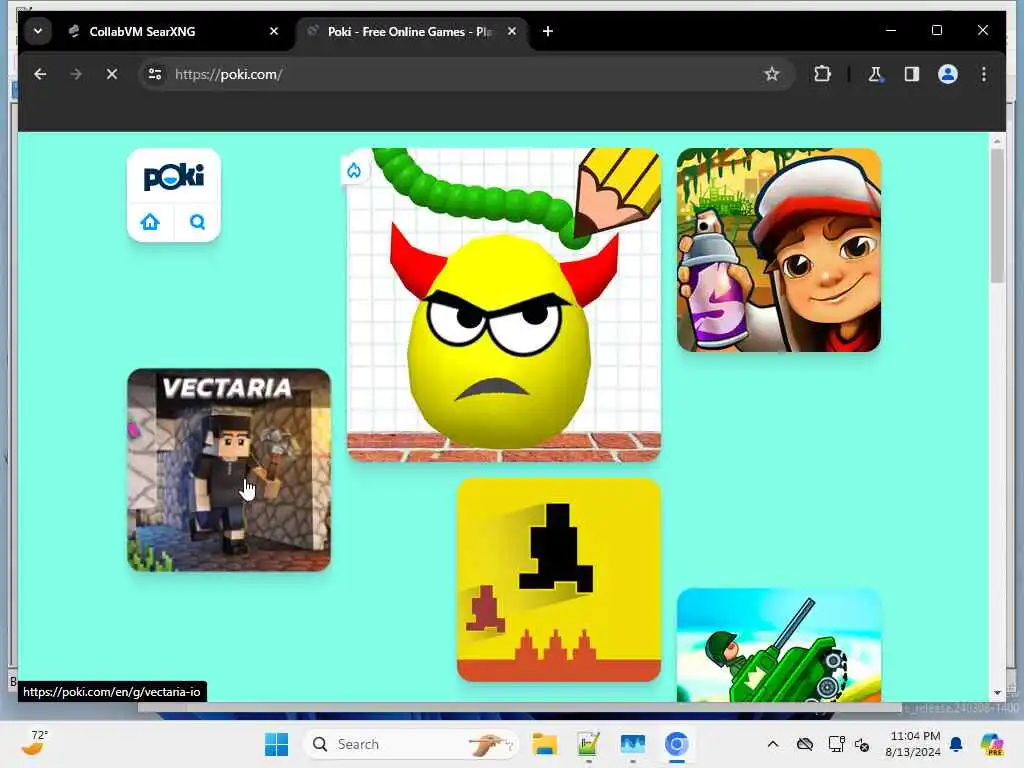Expand the tab search dropdown
Screen dimensions: 1024x768
coord(38,31)
